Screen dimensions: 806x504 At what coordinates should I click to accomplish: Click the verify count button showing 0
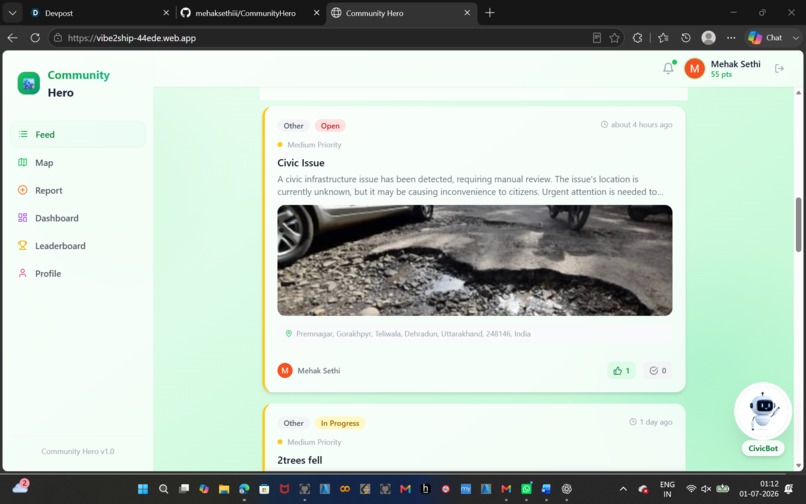[x=658, y=370]
